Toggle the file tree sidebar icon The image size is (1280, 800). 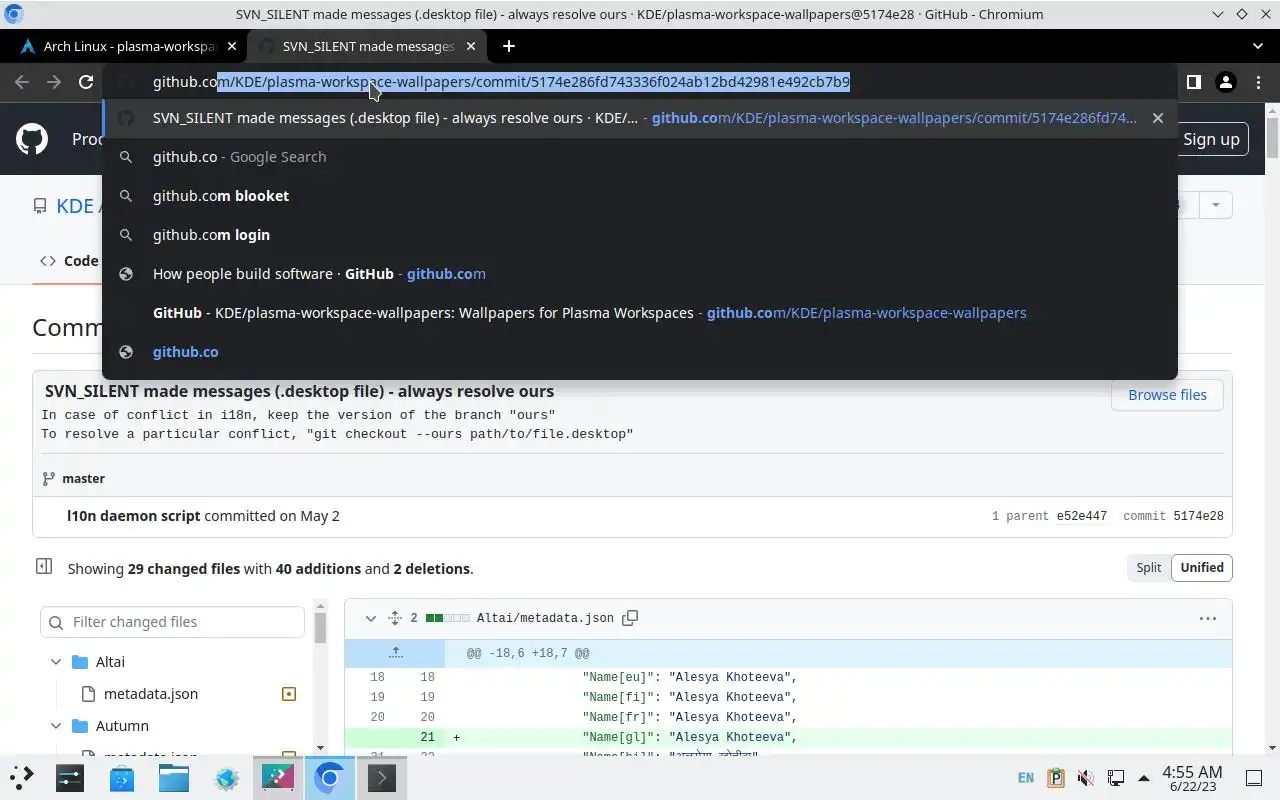[x=44, y=566]
